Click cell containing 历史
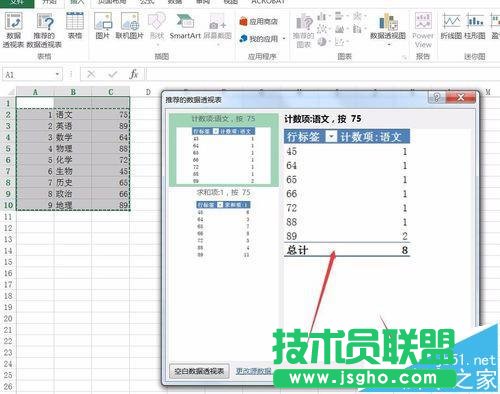 click(73, 183)
